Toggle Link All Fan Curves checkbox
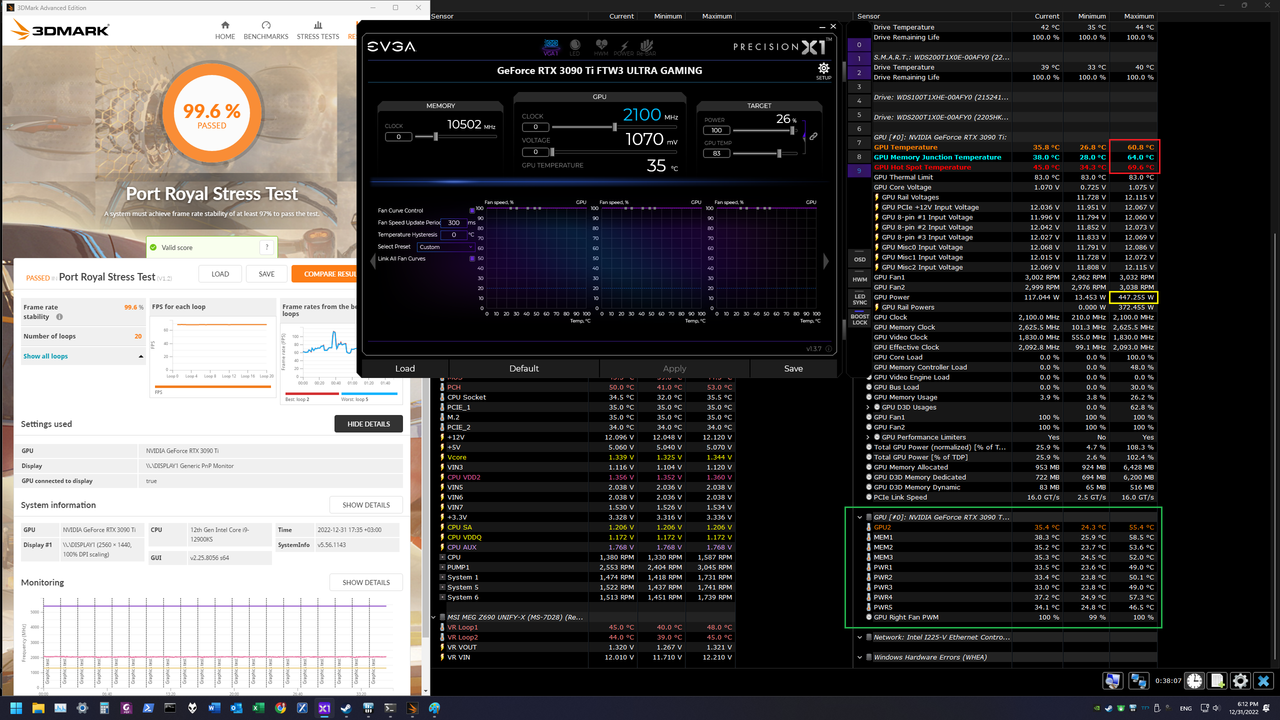Image resolution: width=1280 pixels, height=720 pixels. pyautogui.click(x=472, y=259)
